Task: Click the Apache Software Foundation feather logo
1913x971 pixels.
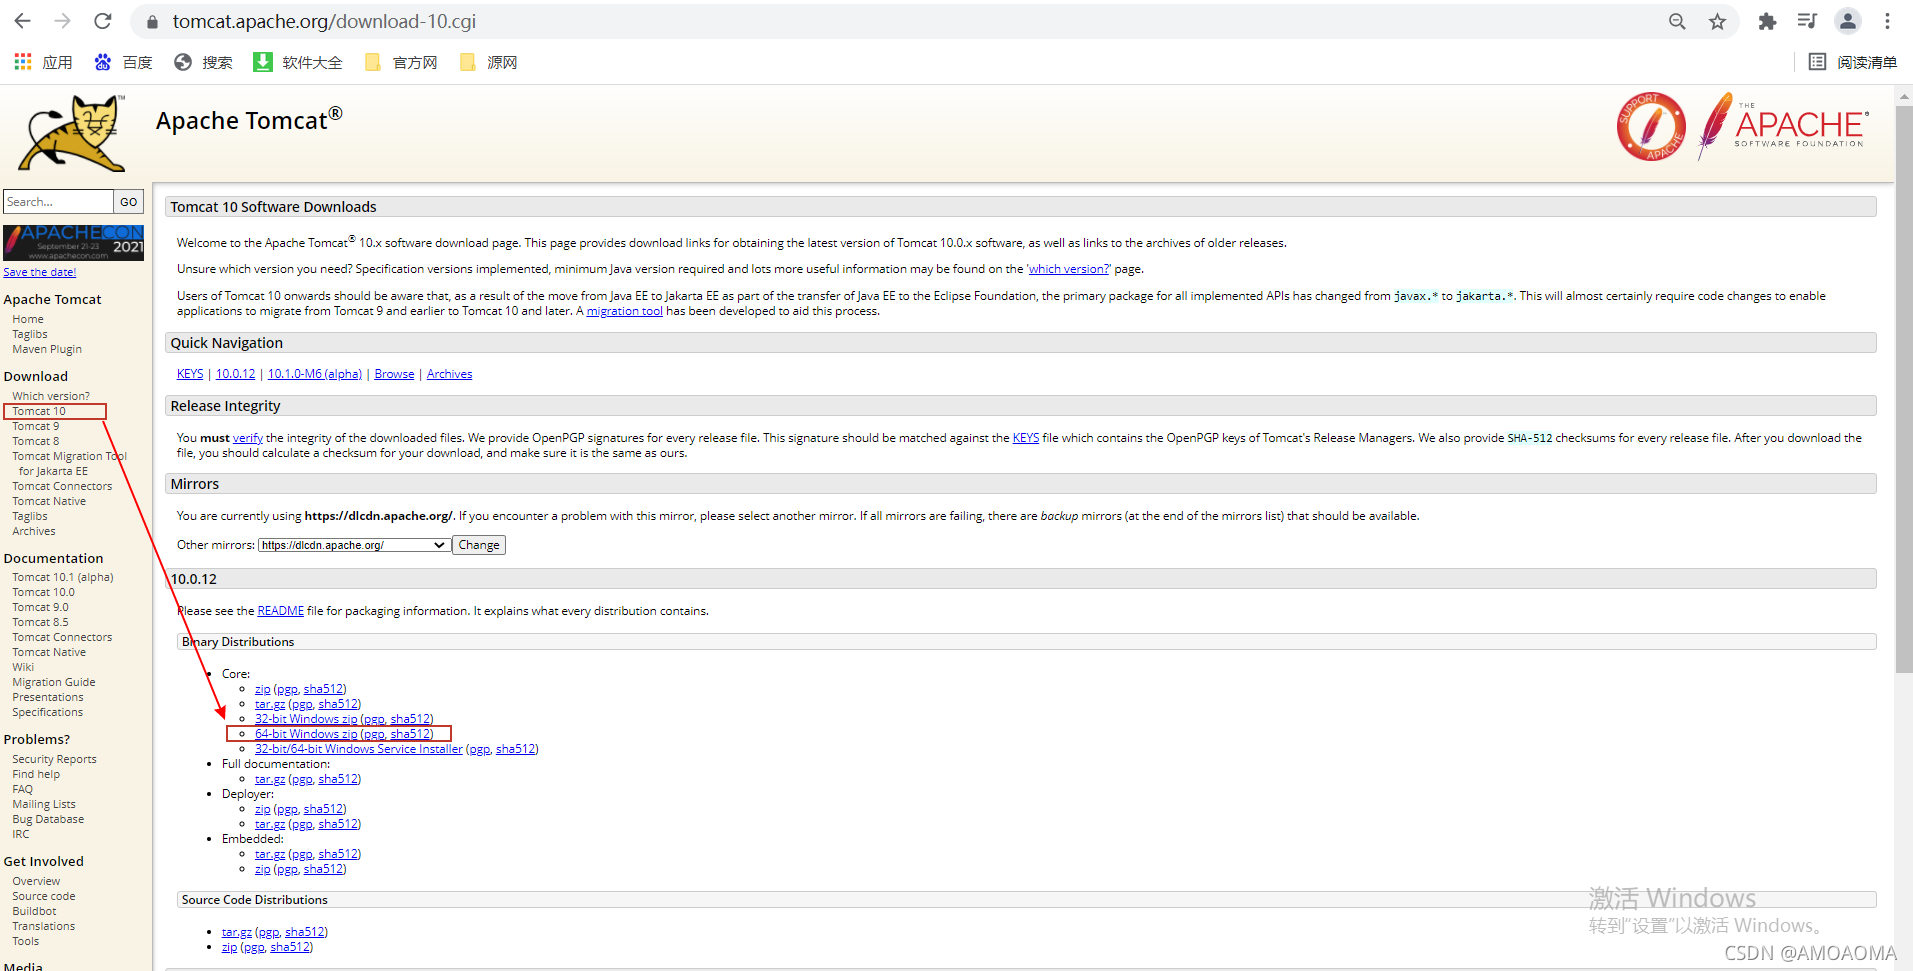Action: click(x=1783, y=126)
